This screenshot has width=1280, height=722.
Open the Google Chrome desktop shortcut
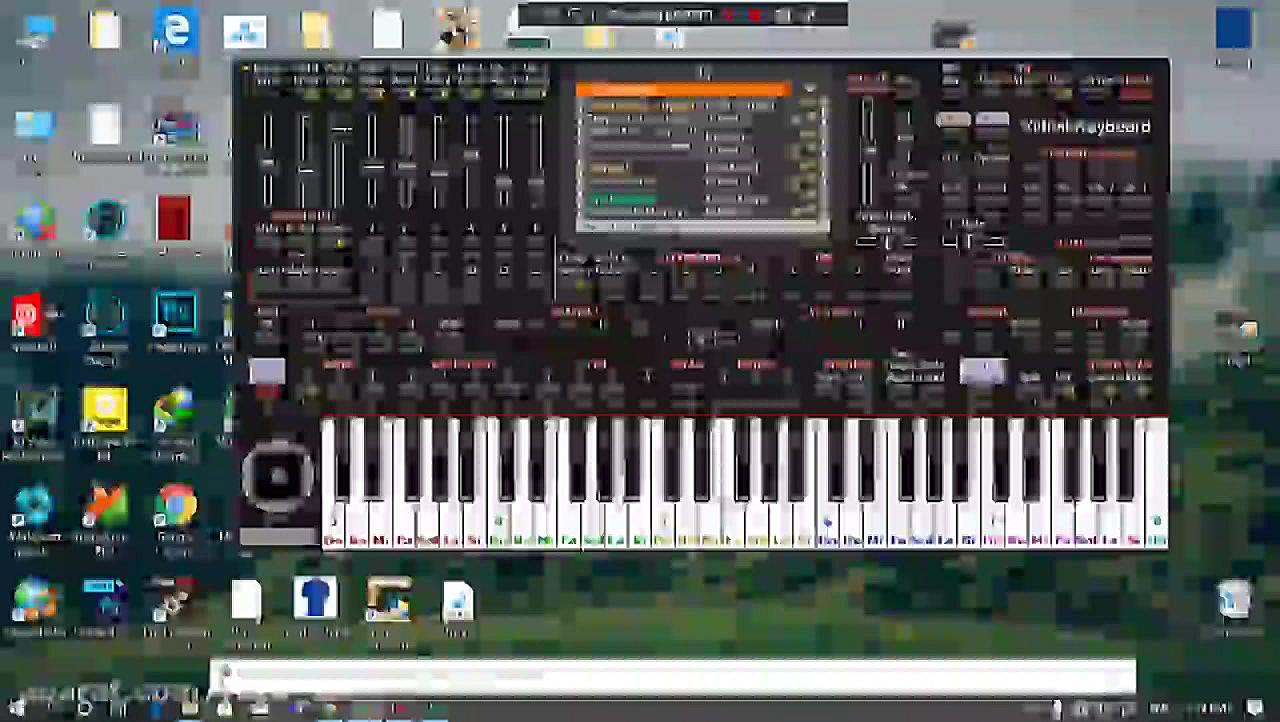[x=175, y=505]
